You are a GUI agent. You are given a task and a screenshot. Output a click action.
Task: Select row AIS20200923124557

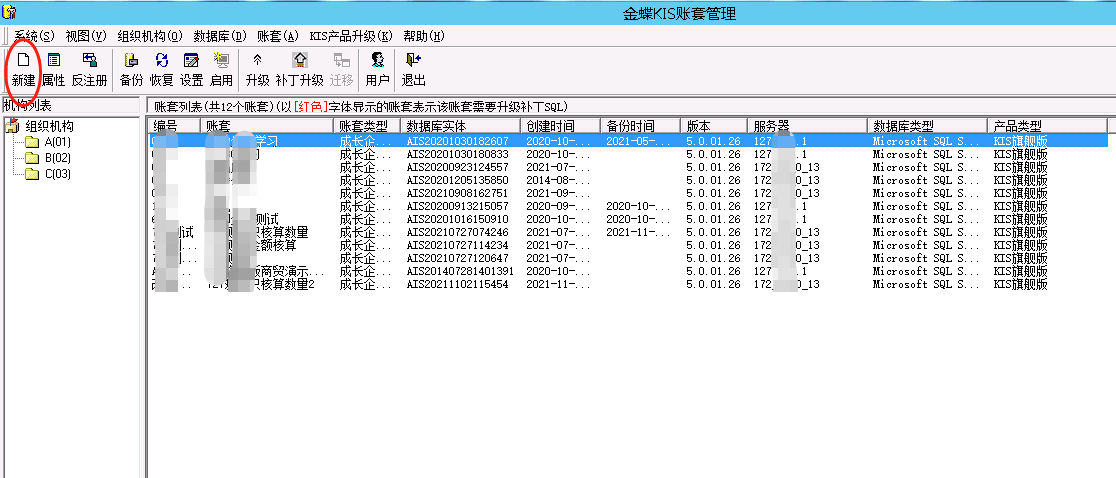point(627,167)
